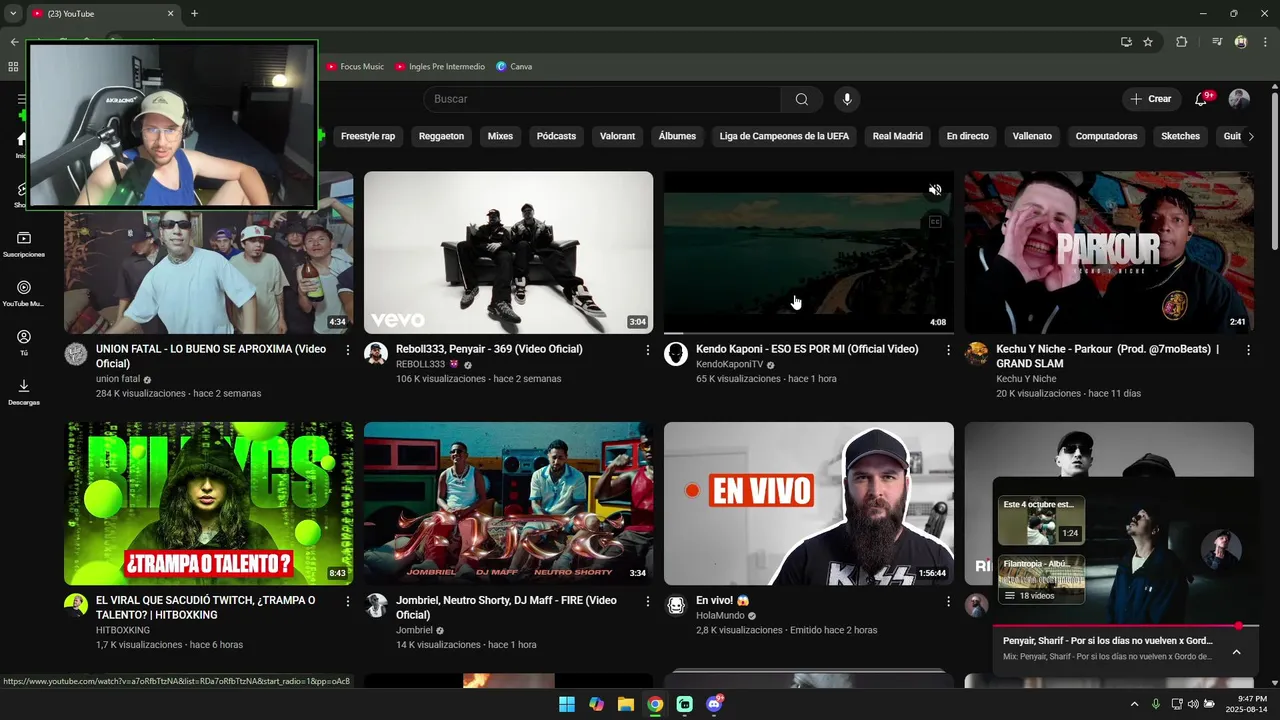
Task: Toggle the microphone indicator in system tray
Action: point(1155,704)
